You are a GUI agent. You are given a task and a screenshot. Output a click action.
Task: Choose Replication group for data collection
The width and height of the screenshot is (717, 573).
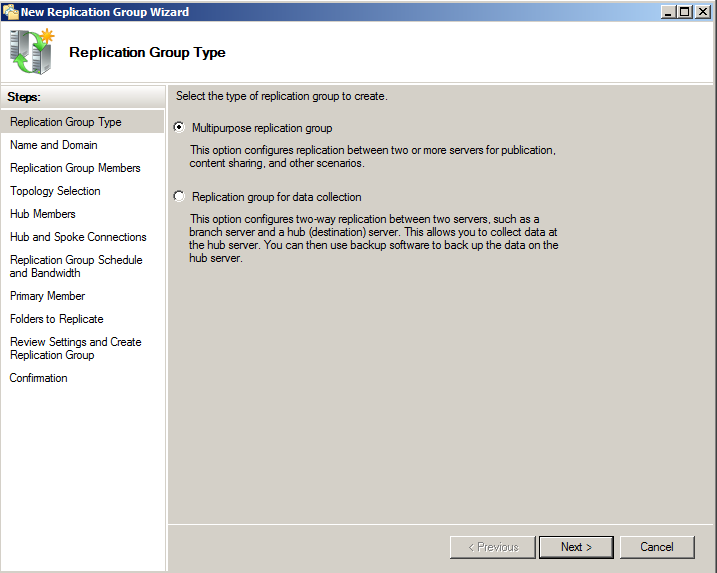click(179, 197)
